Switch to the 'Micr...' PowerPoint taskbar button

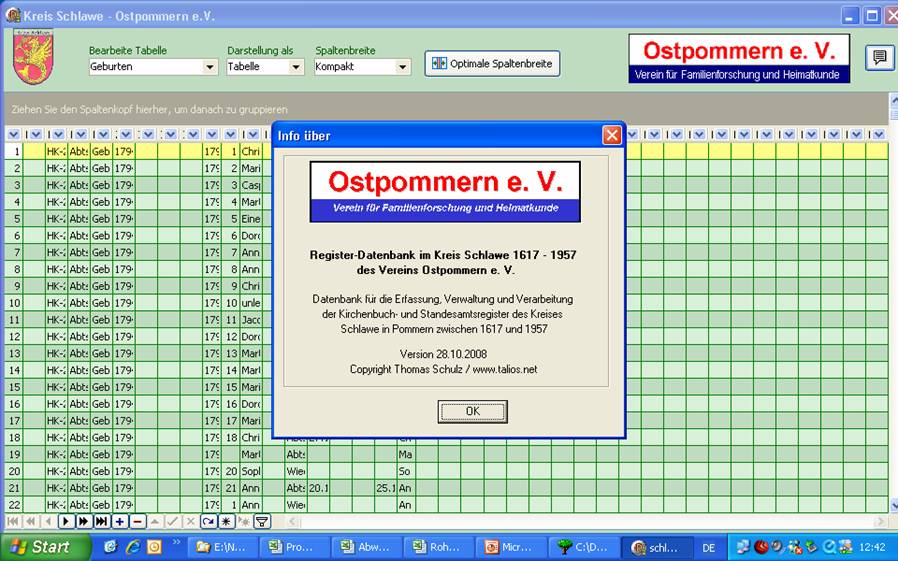(x=510, y=547)
